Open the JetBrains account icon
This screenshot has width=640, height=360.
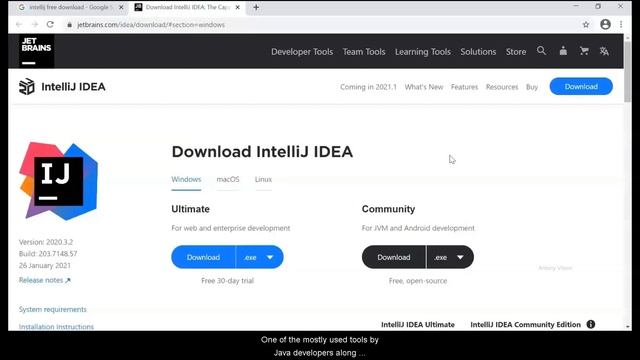[x=563, y=51]
